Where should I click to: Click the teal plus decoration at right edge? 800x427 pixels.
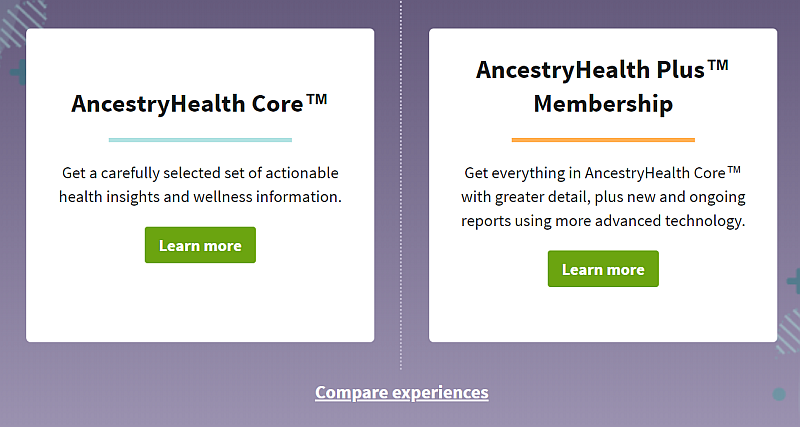coord(793,281)
